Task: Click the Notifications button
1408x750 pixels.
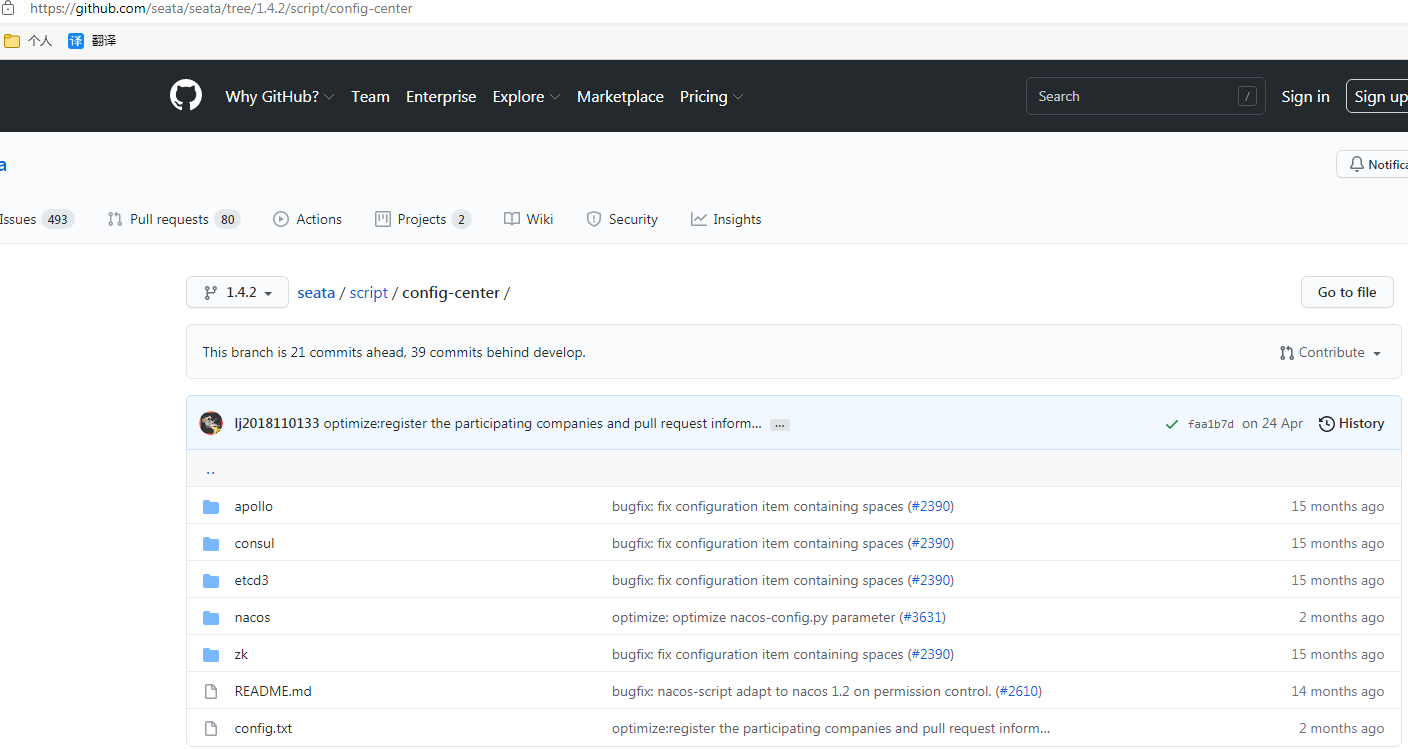Action: pos(1372,164)
